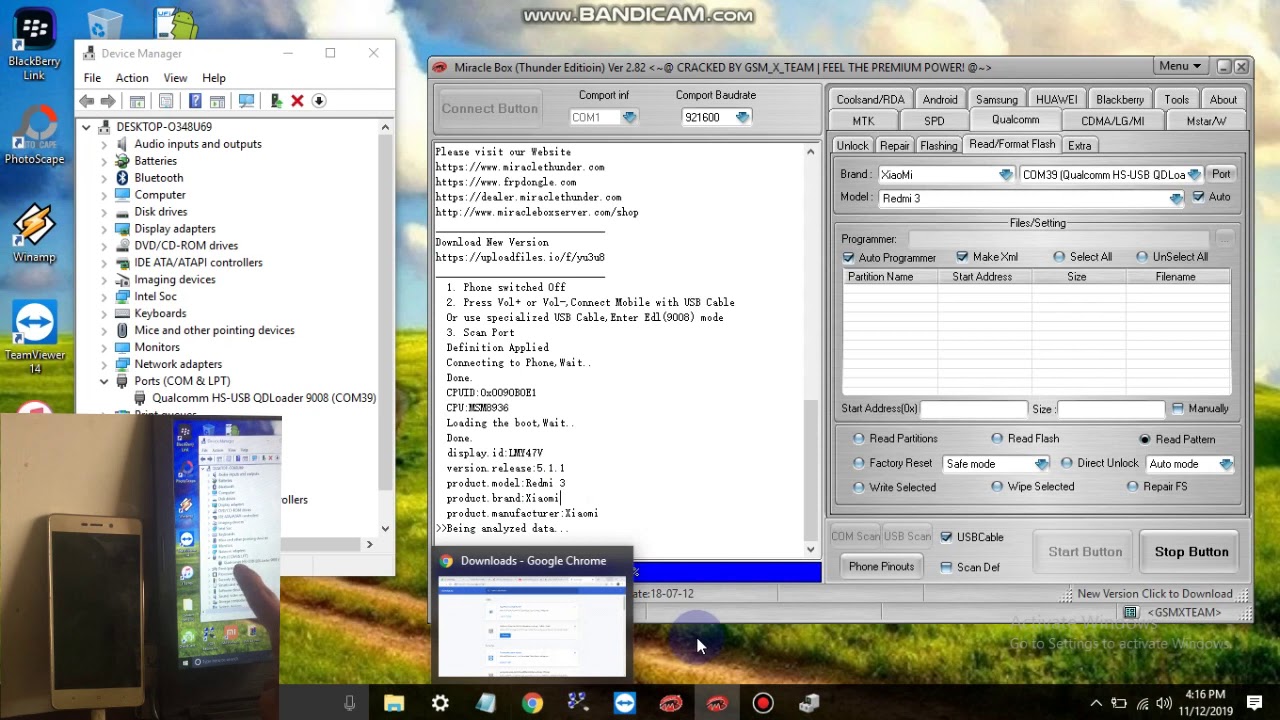Open Comport inf COM1 dropdown
The image size is (1280, 720).
pyautogui.click(x=629, y=117)
